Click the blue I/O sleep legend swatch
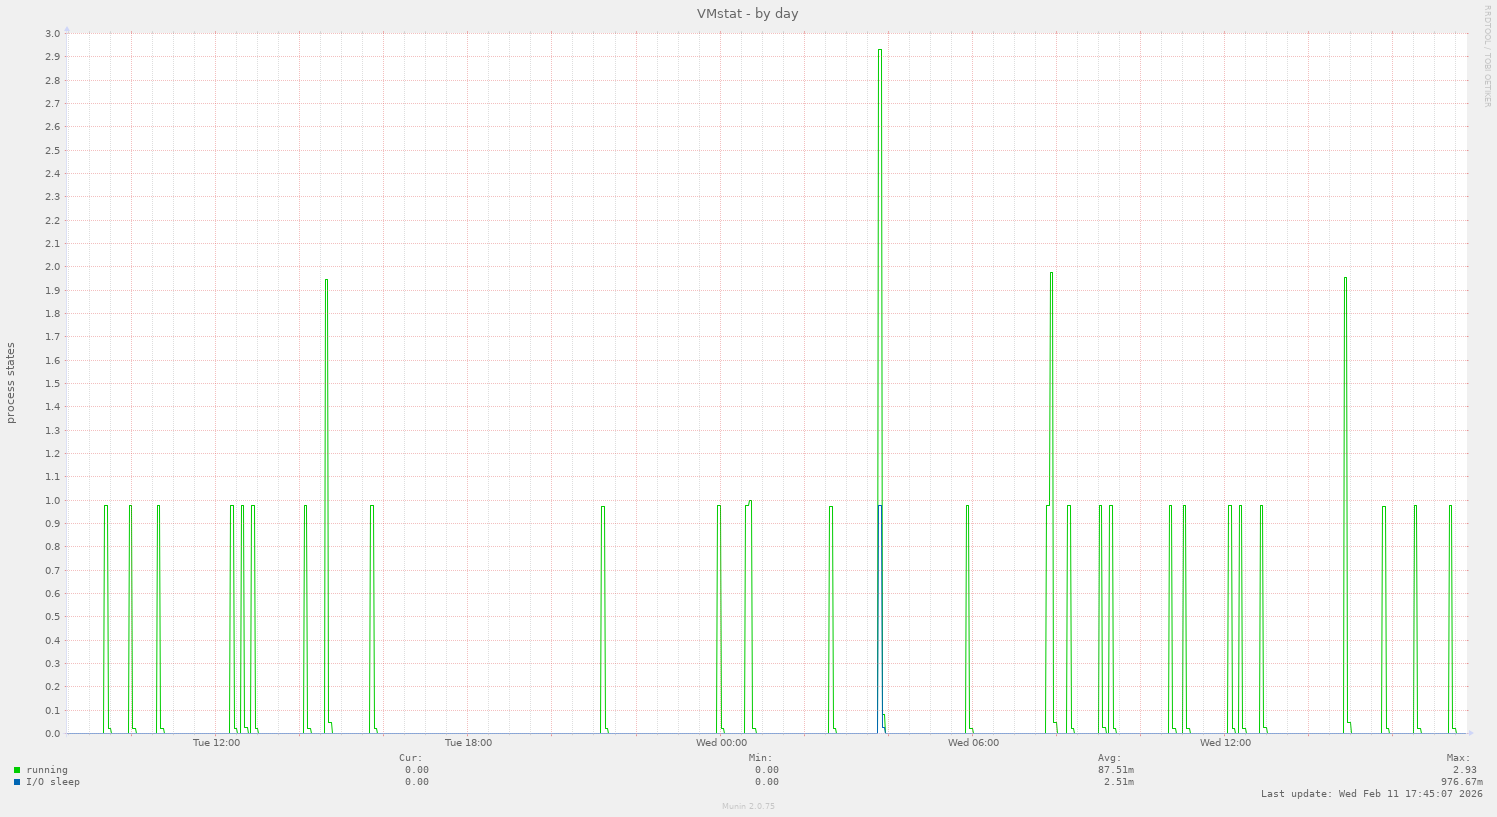 pos(17,782)
